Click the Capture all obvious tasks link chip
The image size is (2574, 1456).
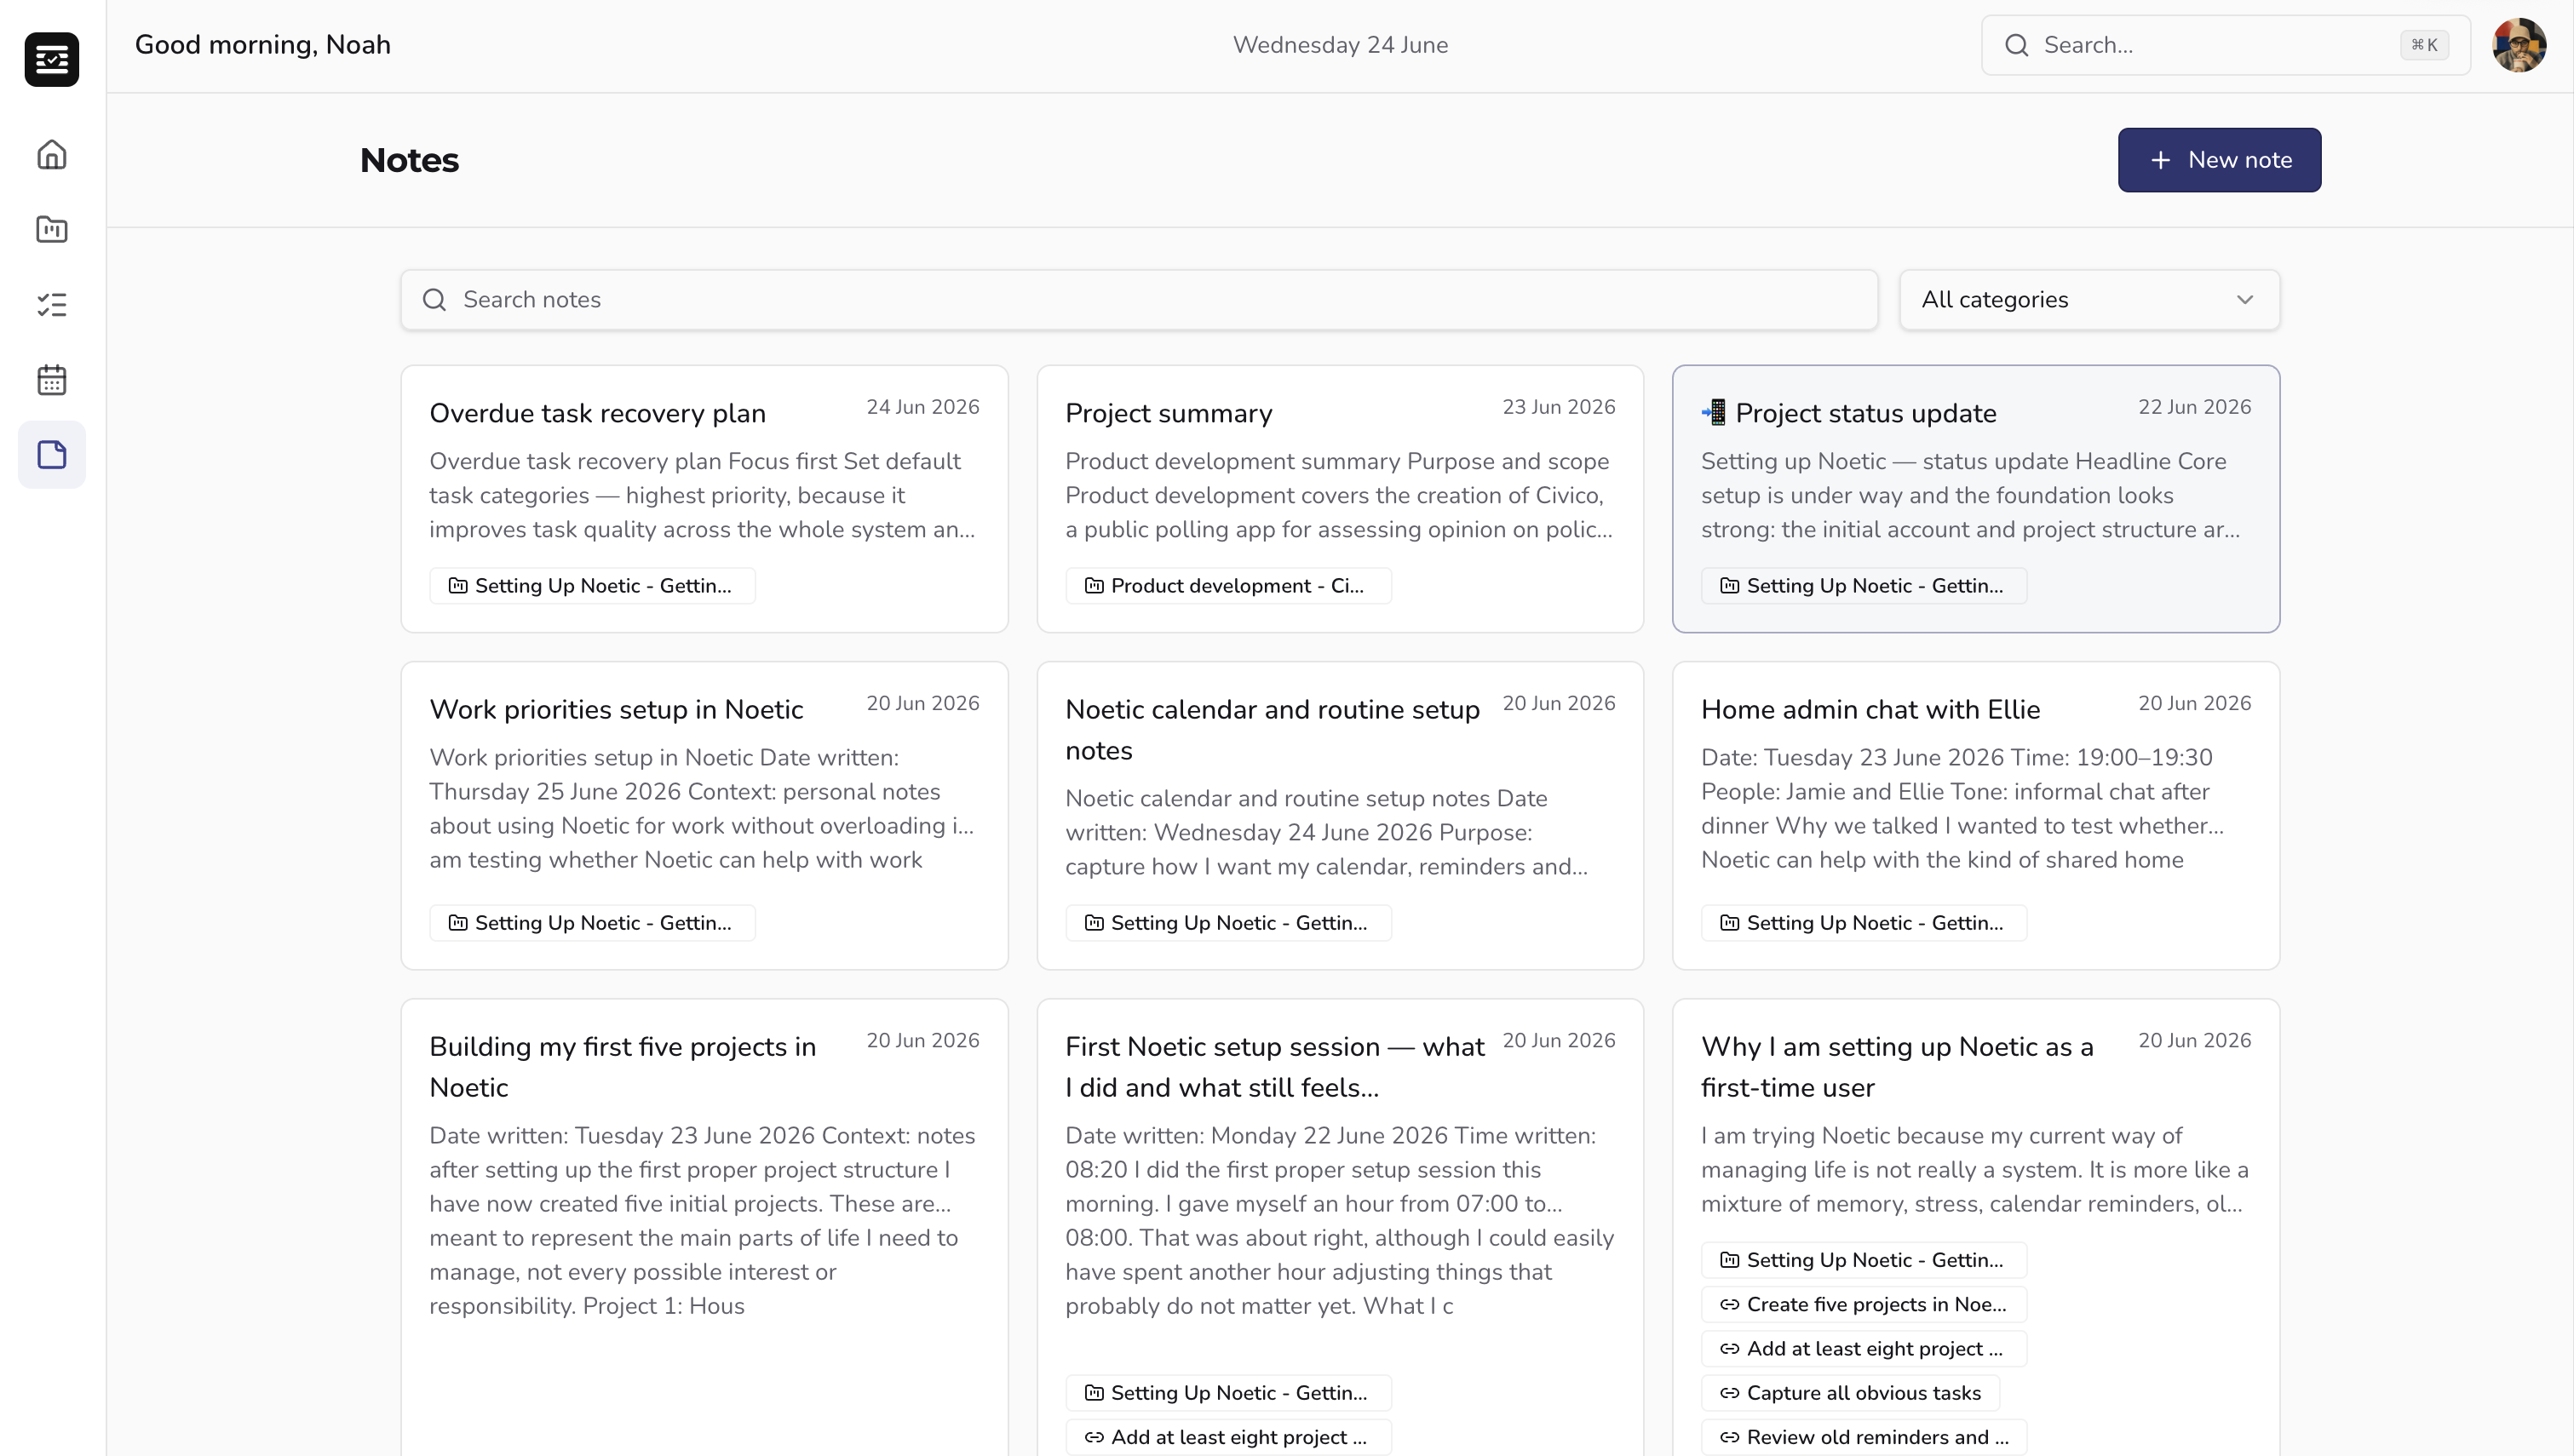click(x=1850, y=1393)
